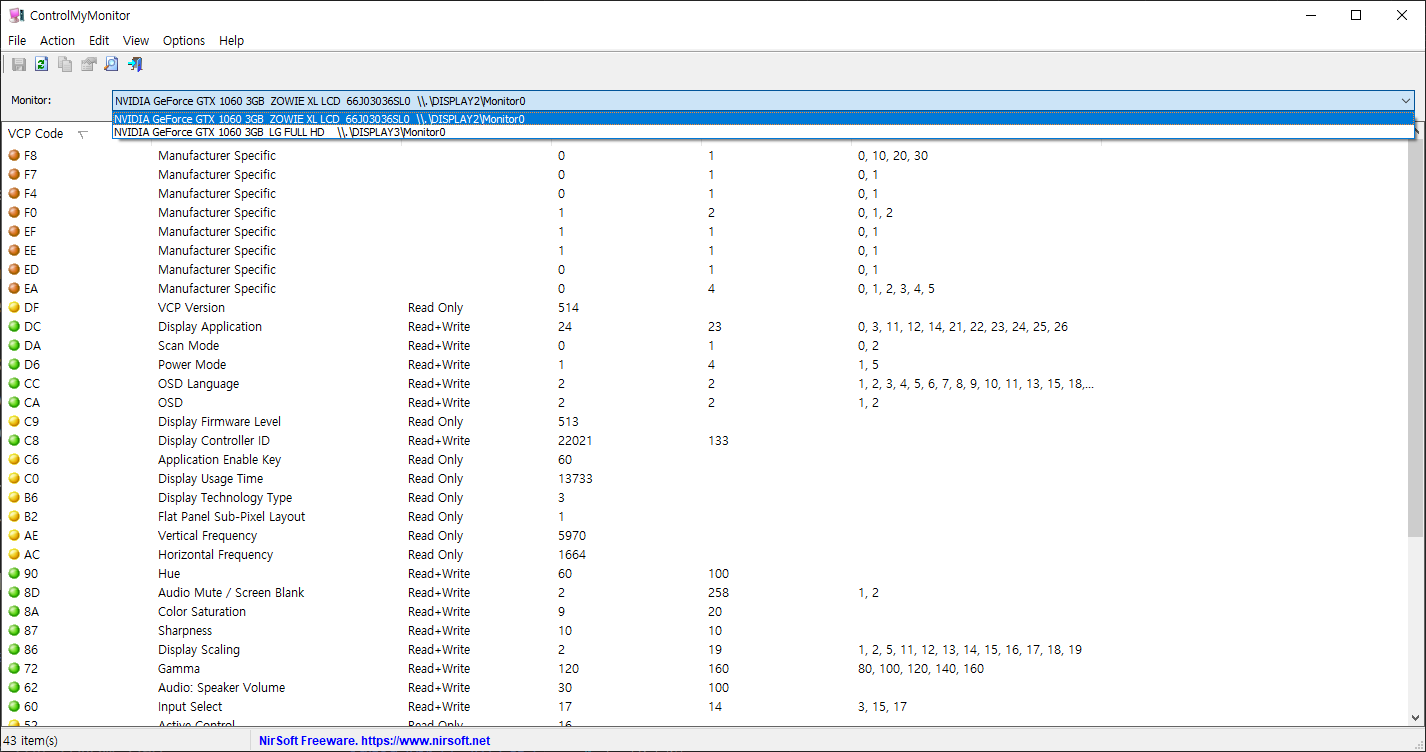Click the green dot beside code 60
Image resolution: width=1426 pixels, height=752 pixels.
tap(14, 707)
